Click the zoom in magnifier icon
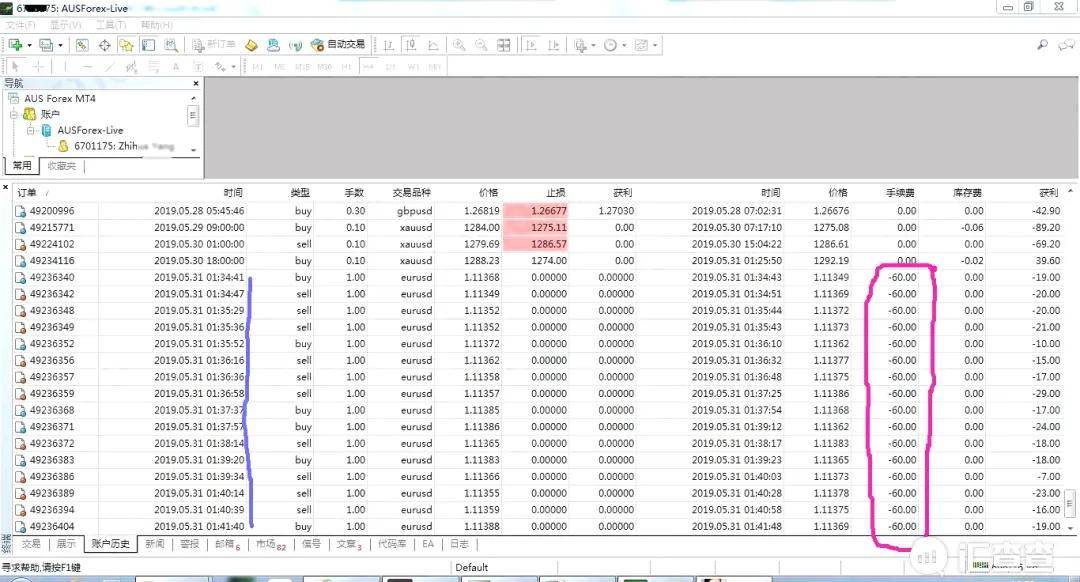This screenshot has width=1080, height=582. tap(459, 45)
